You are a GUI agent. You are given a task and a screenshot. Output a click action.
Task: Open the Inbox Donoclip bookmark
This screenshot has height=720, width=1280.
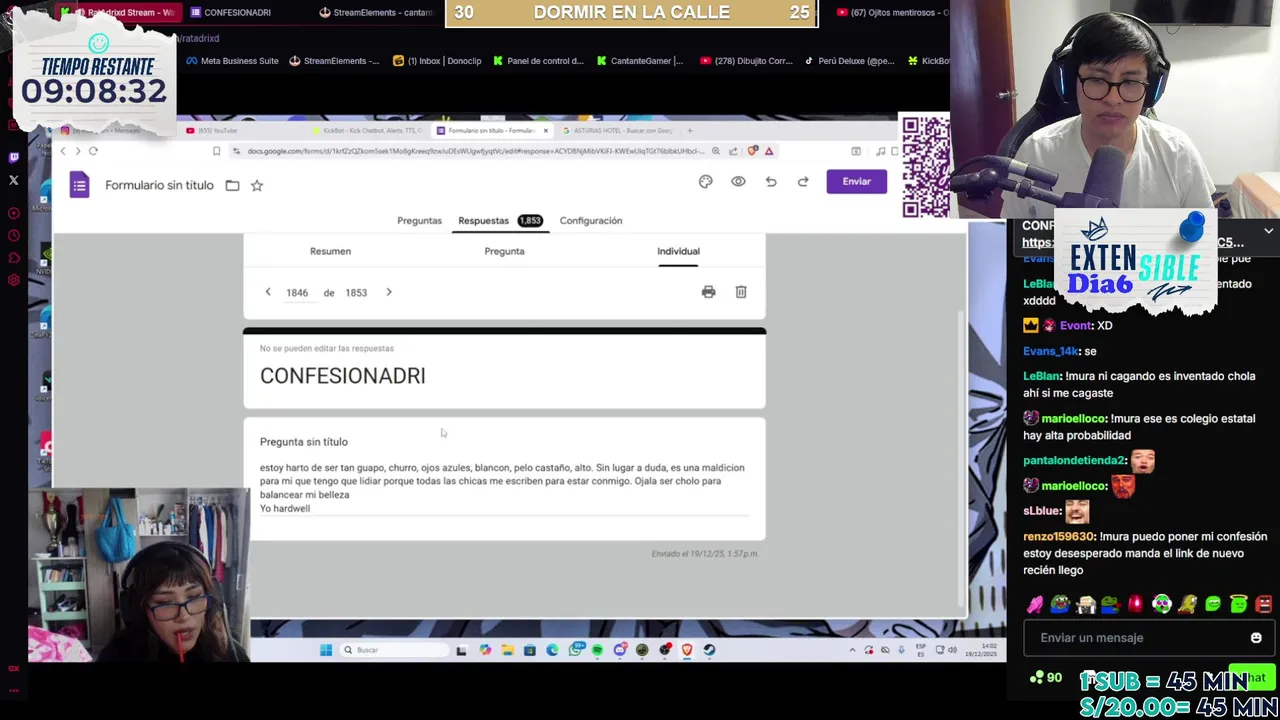[x=437, y=61]
